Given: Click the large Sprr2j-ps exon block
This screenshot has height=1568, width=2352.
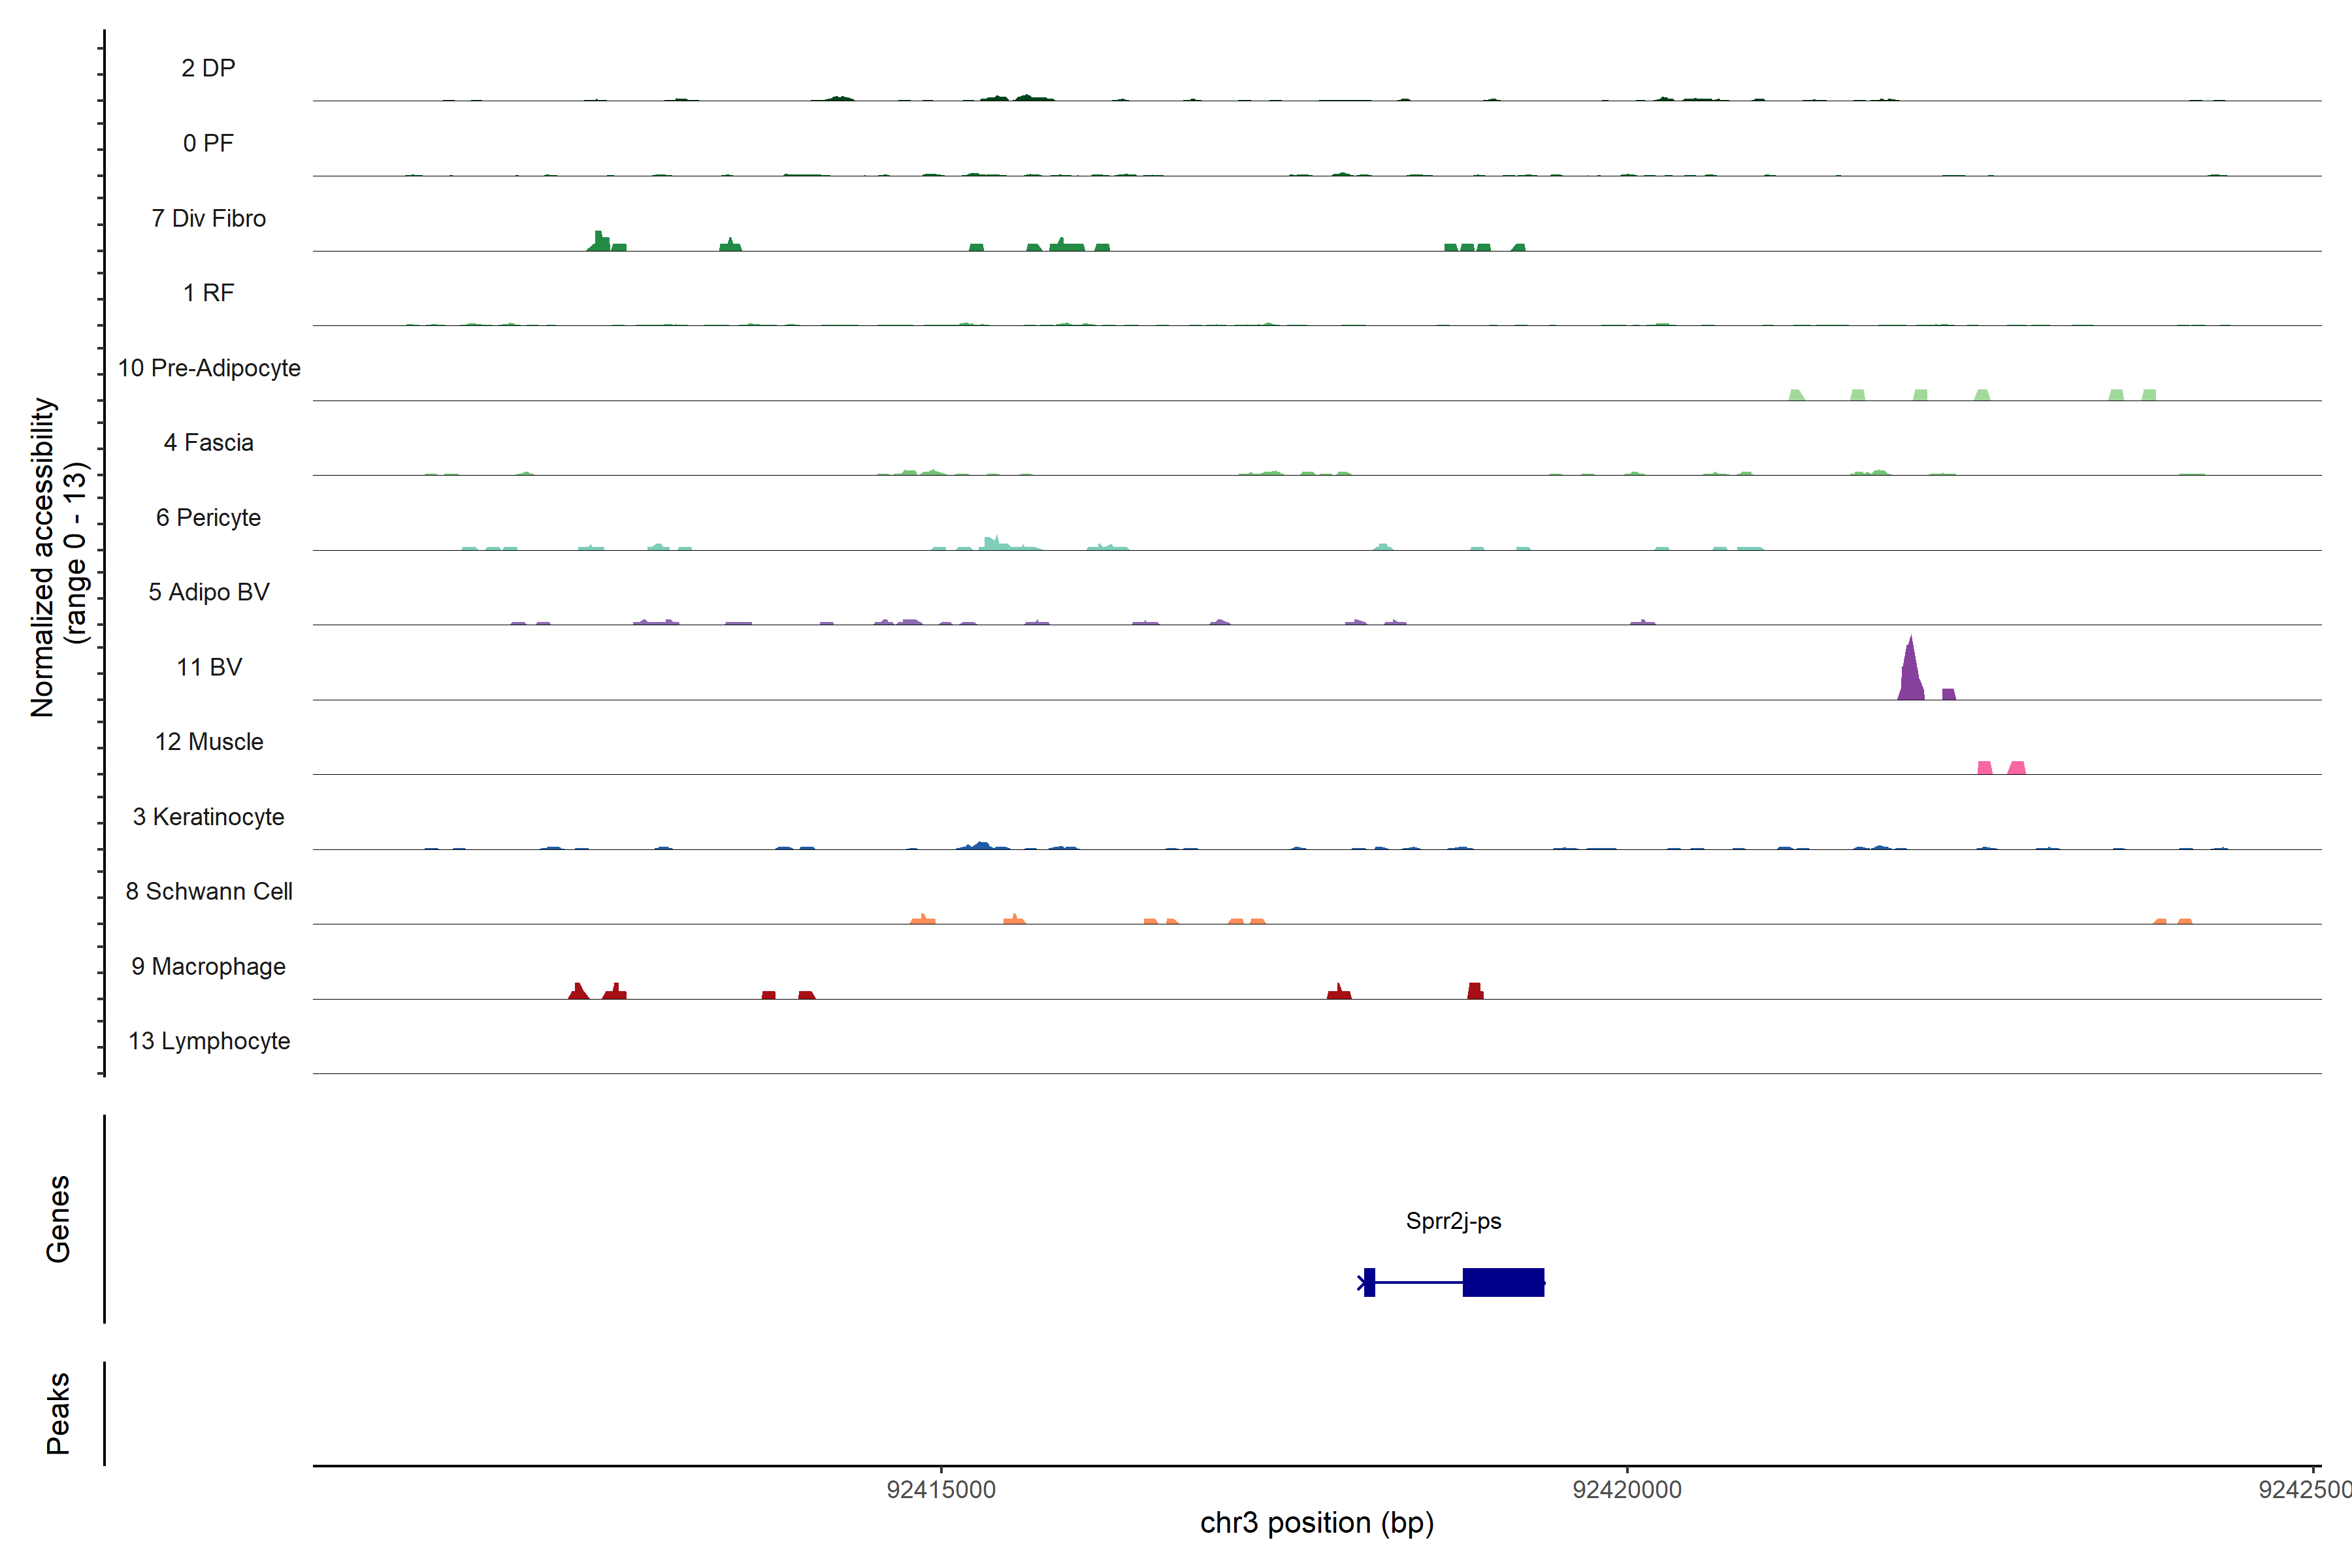Looking at the screenshot, I should click(x=1503, y=1282).
